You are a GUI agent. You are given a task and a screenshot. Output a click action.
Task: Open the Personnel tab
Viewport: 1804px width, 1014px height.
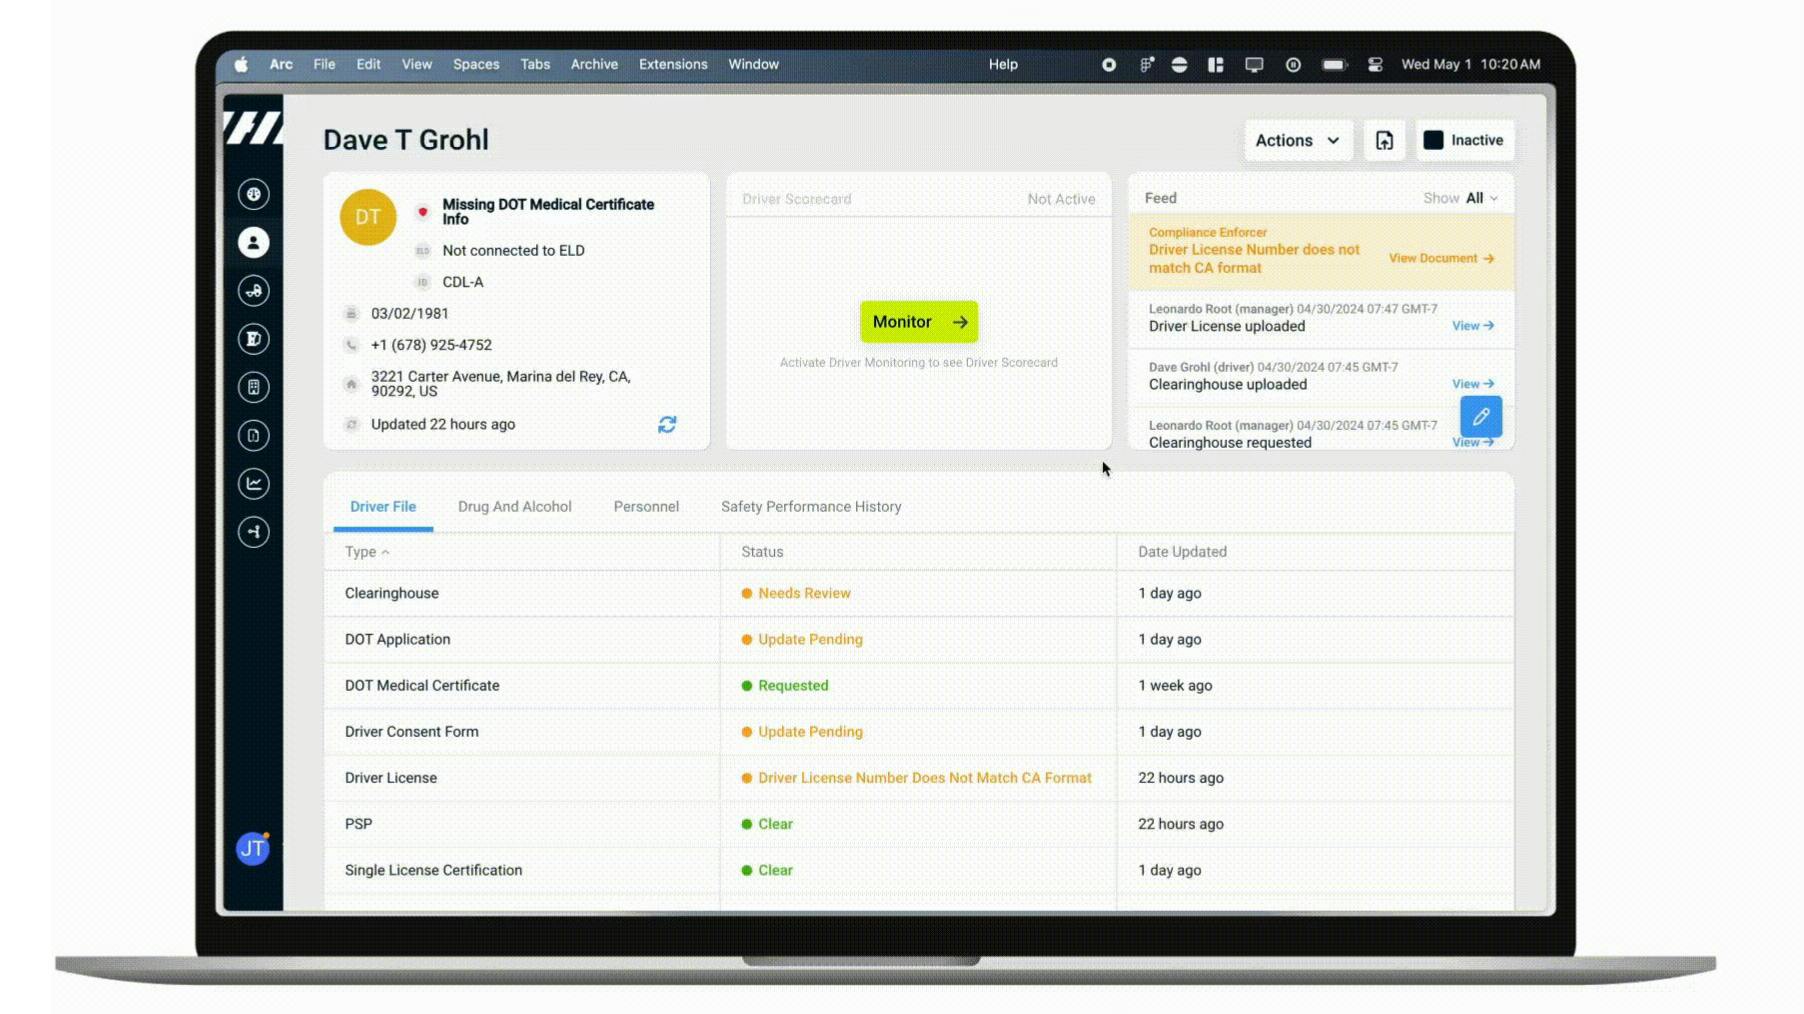click(x=646, y=507)
